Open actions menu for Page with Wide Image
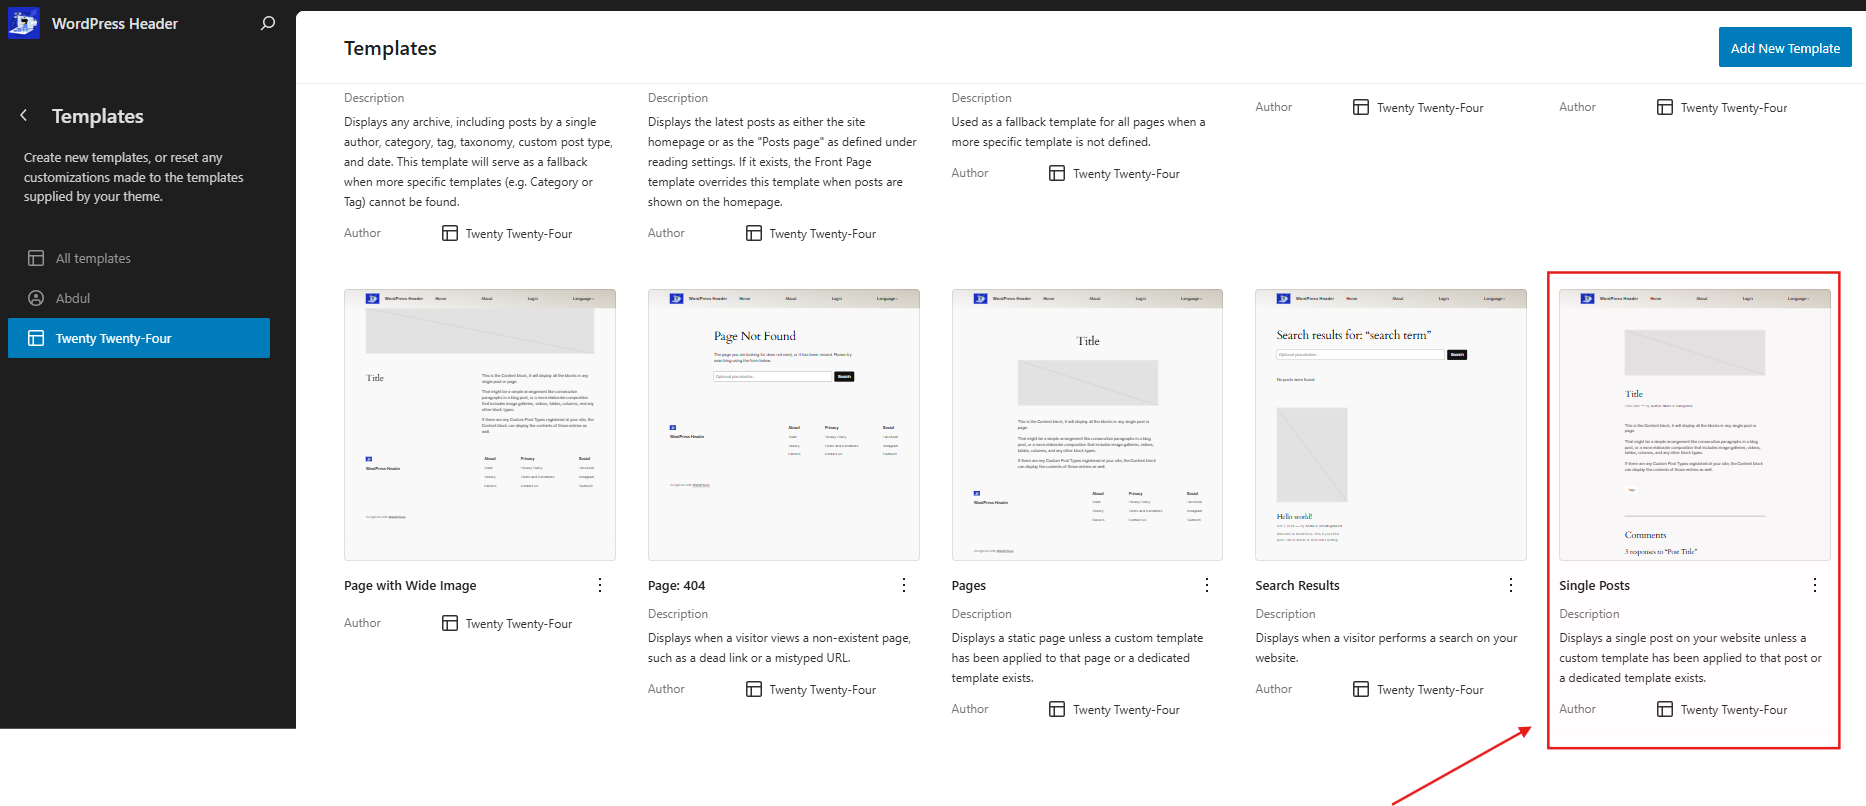 click(600, 585)
